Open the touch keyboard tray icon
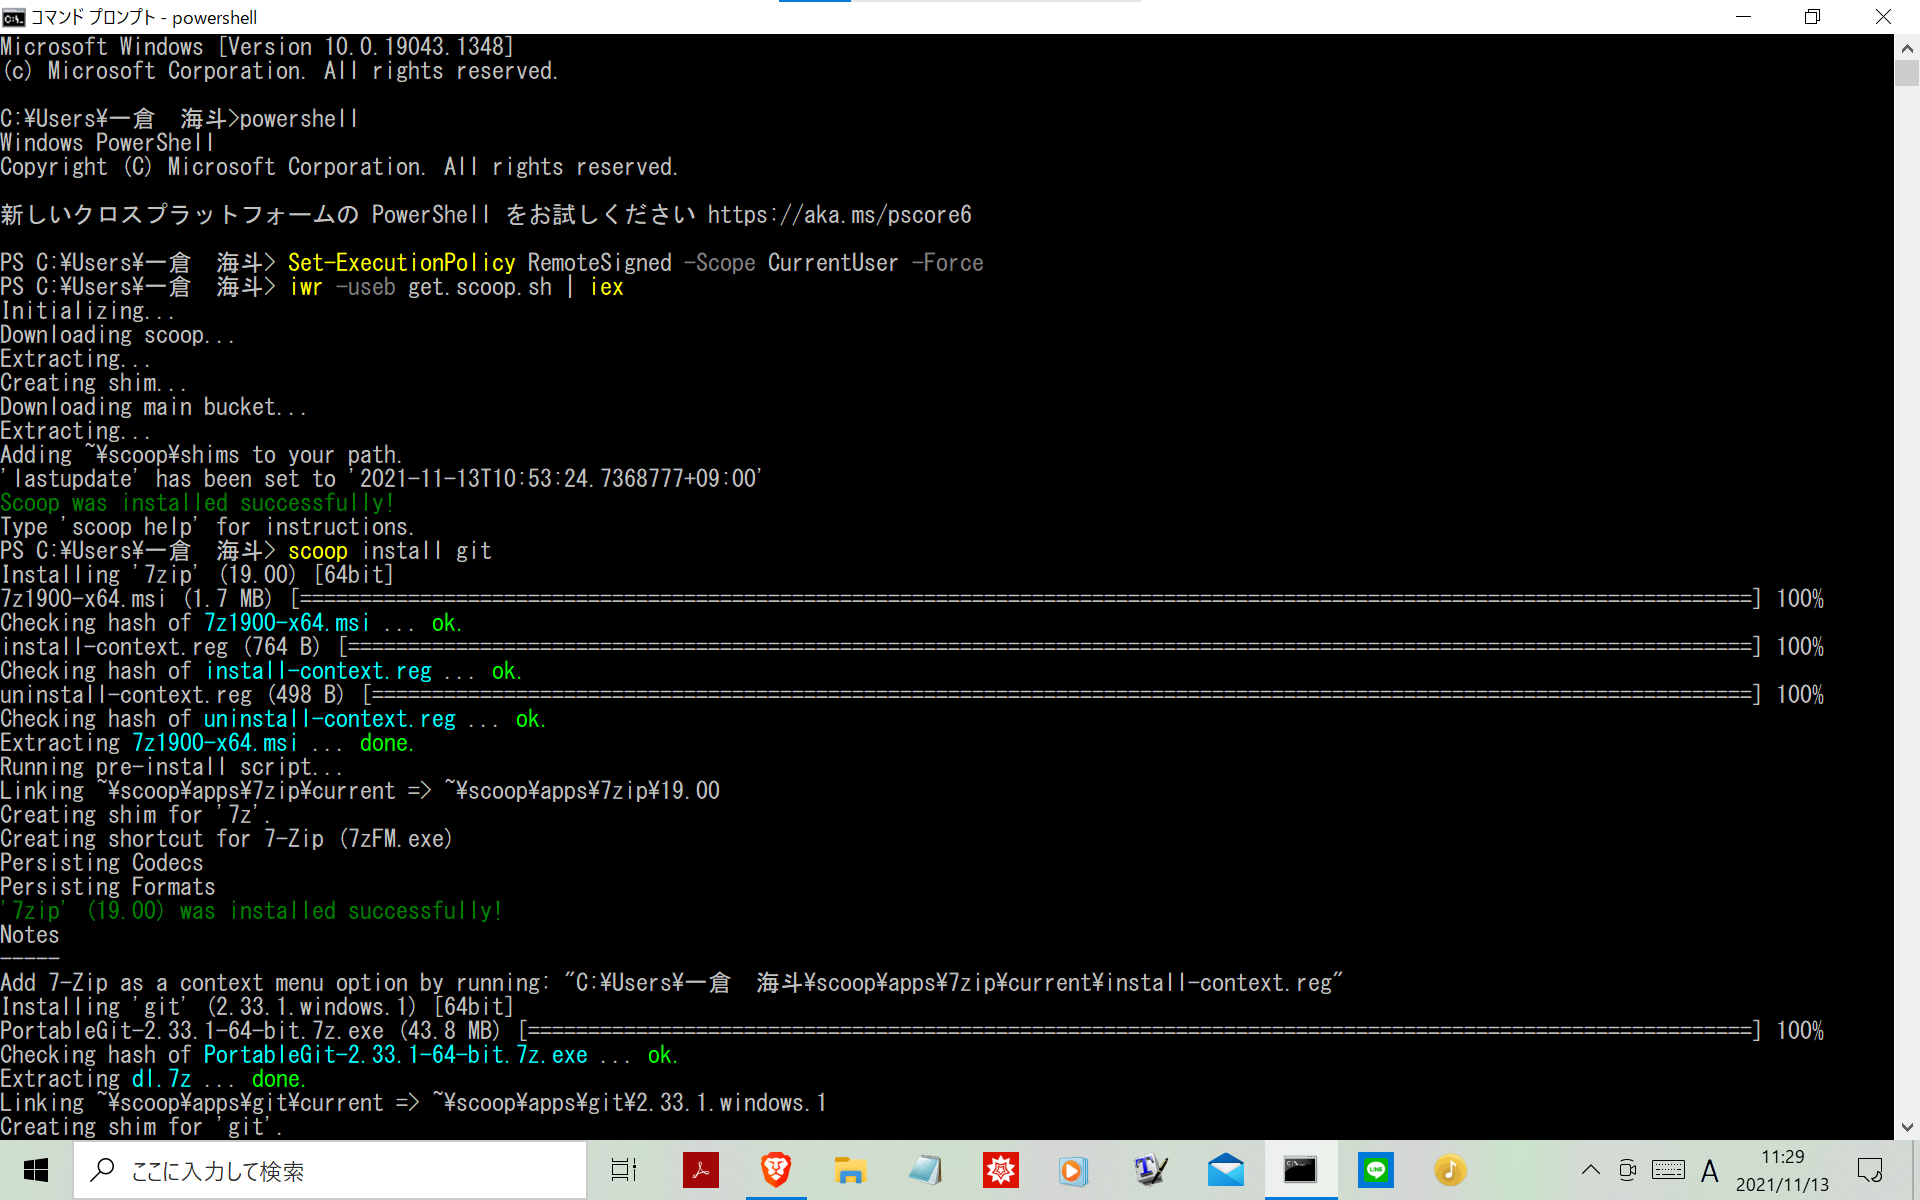 1668,1170
